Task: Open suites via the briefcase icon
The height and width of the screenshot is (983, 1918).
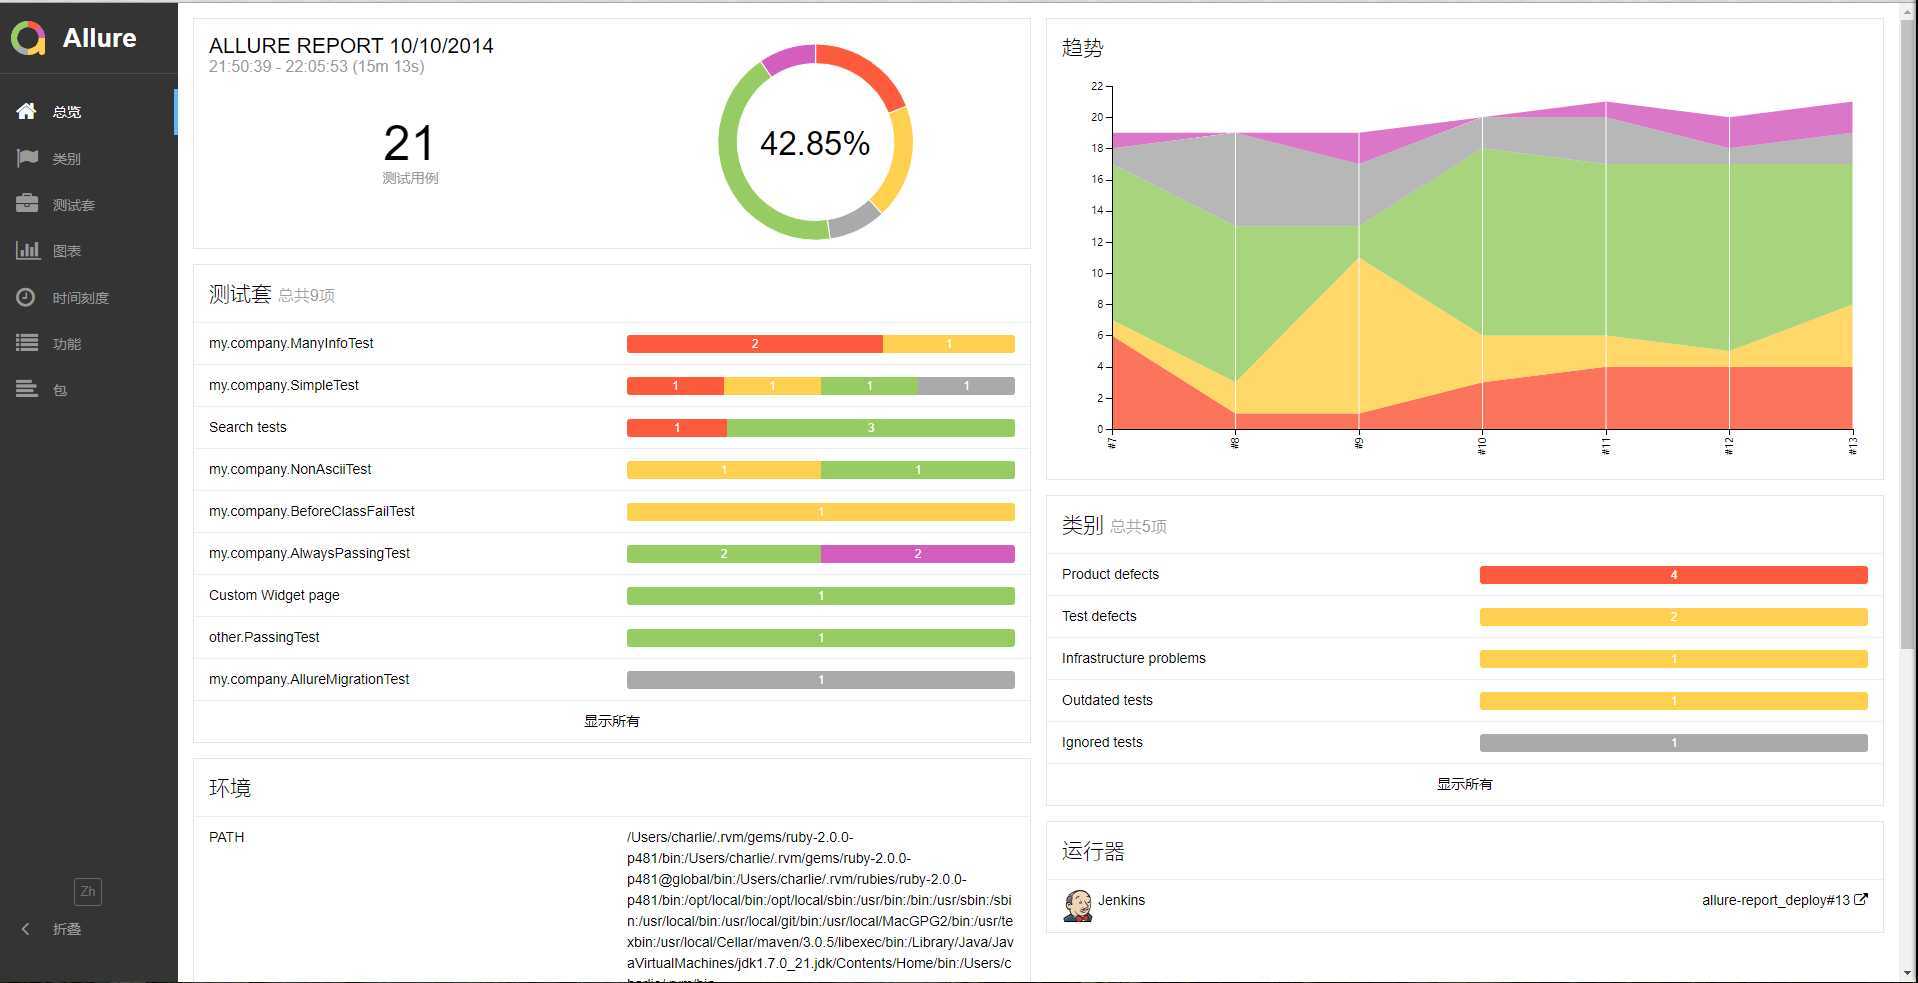Action: (x=27, y=204)
